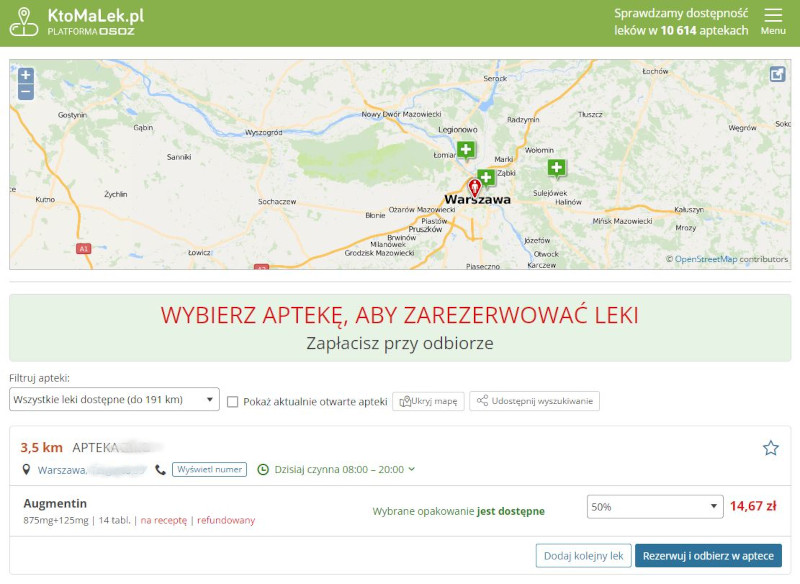
Task: Hide the map with 'Ukryj mapę'
Action: [428, 401]
